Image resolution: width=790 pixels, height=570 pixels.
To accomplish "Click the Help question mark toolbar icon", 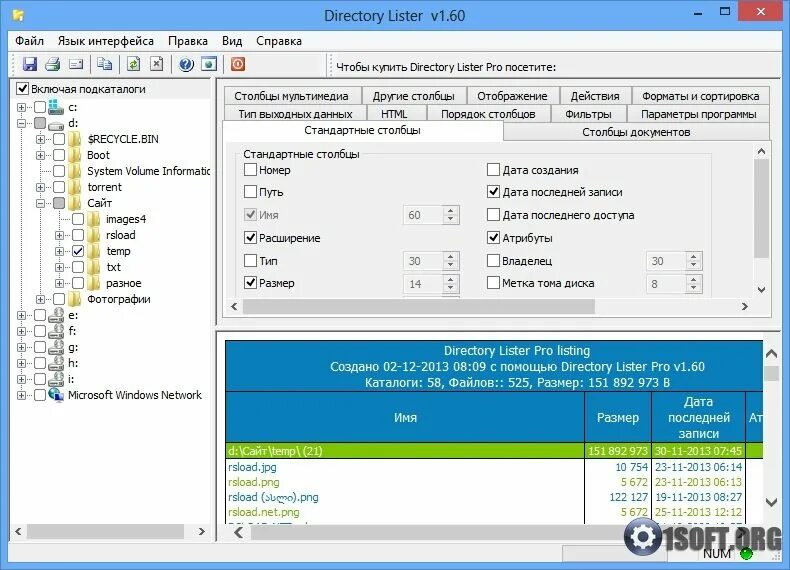I will pos(186,64).
